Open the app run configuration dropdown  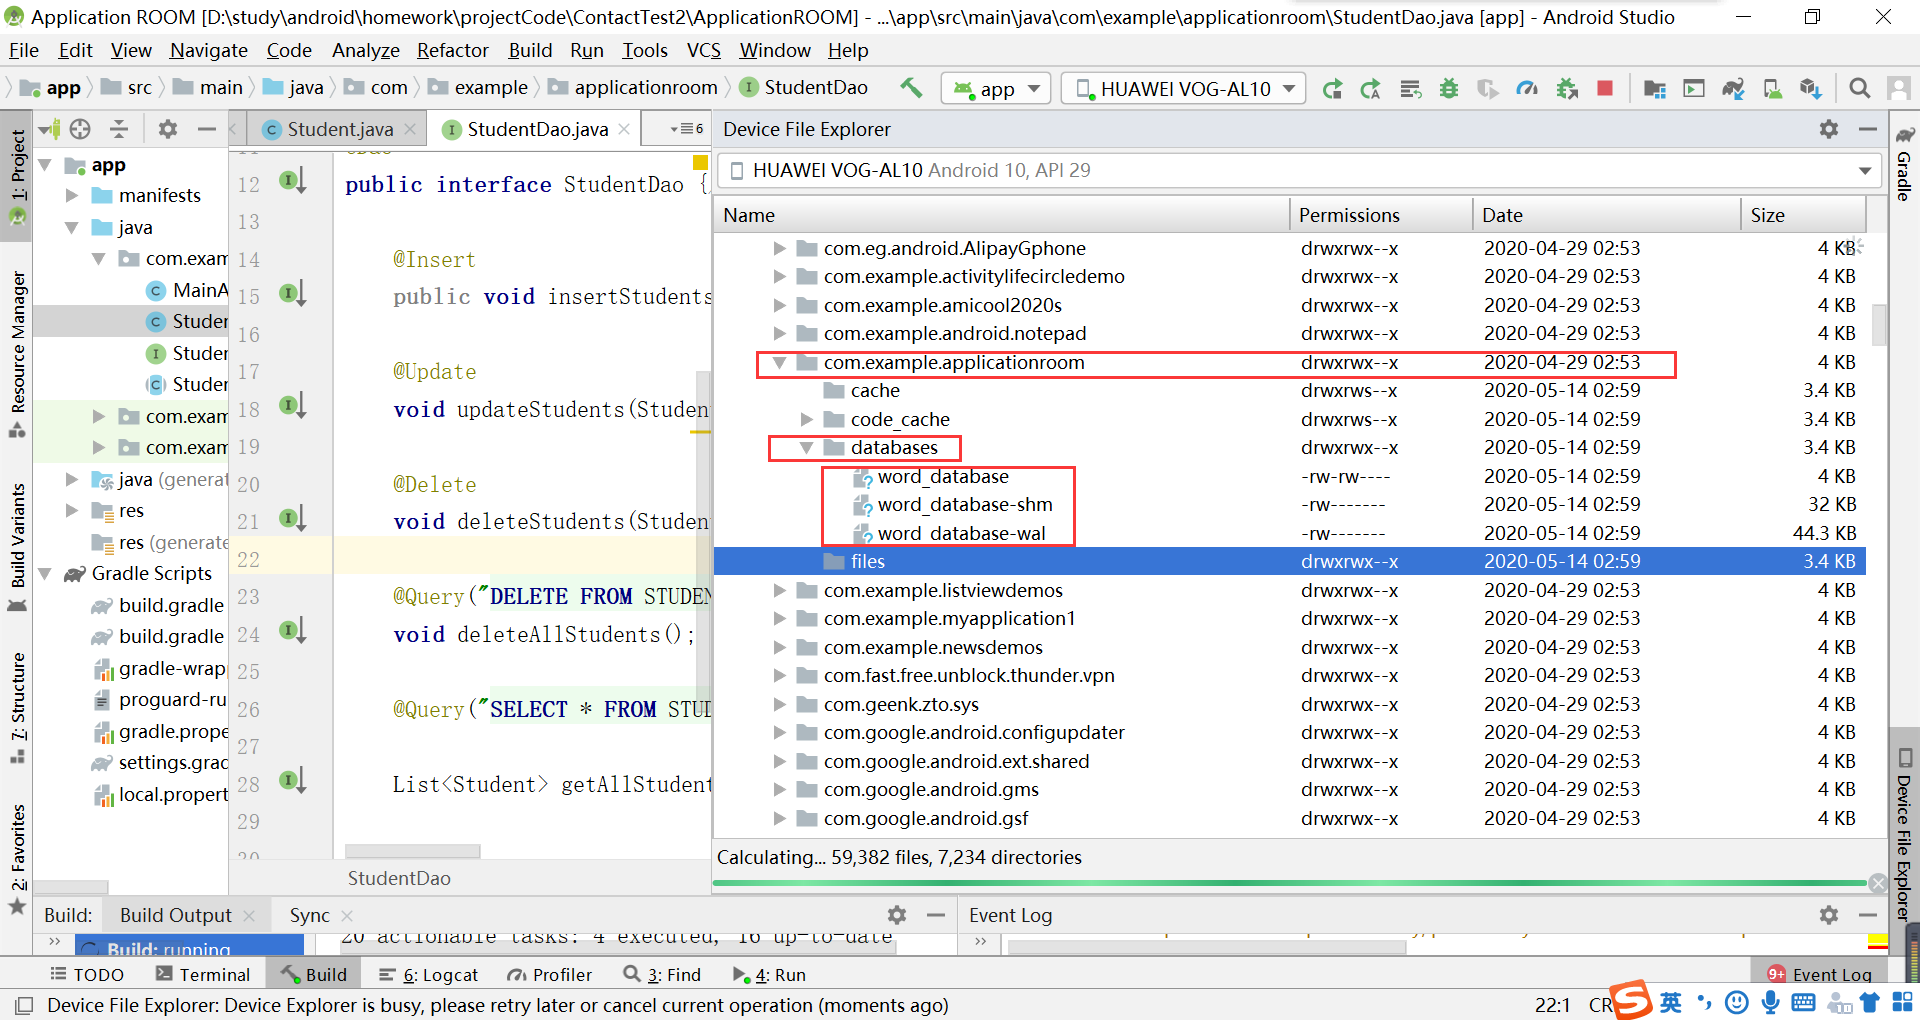tap(996, 89)
